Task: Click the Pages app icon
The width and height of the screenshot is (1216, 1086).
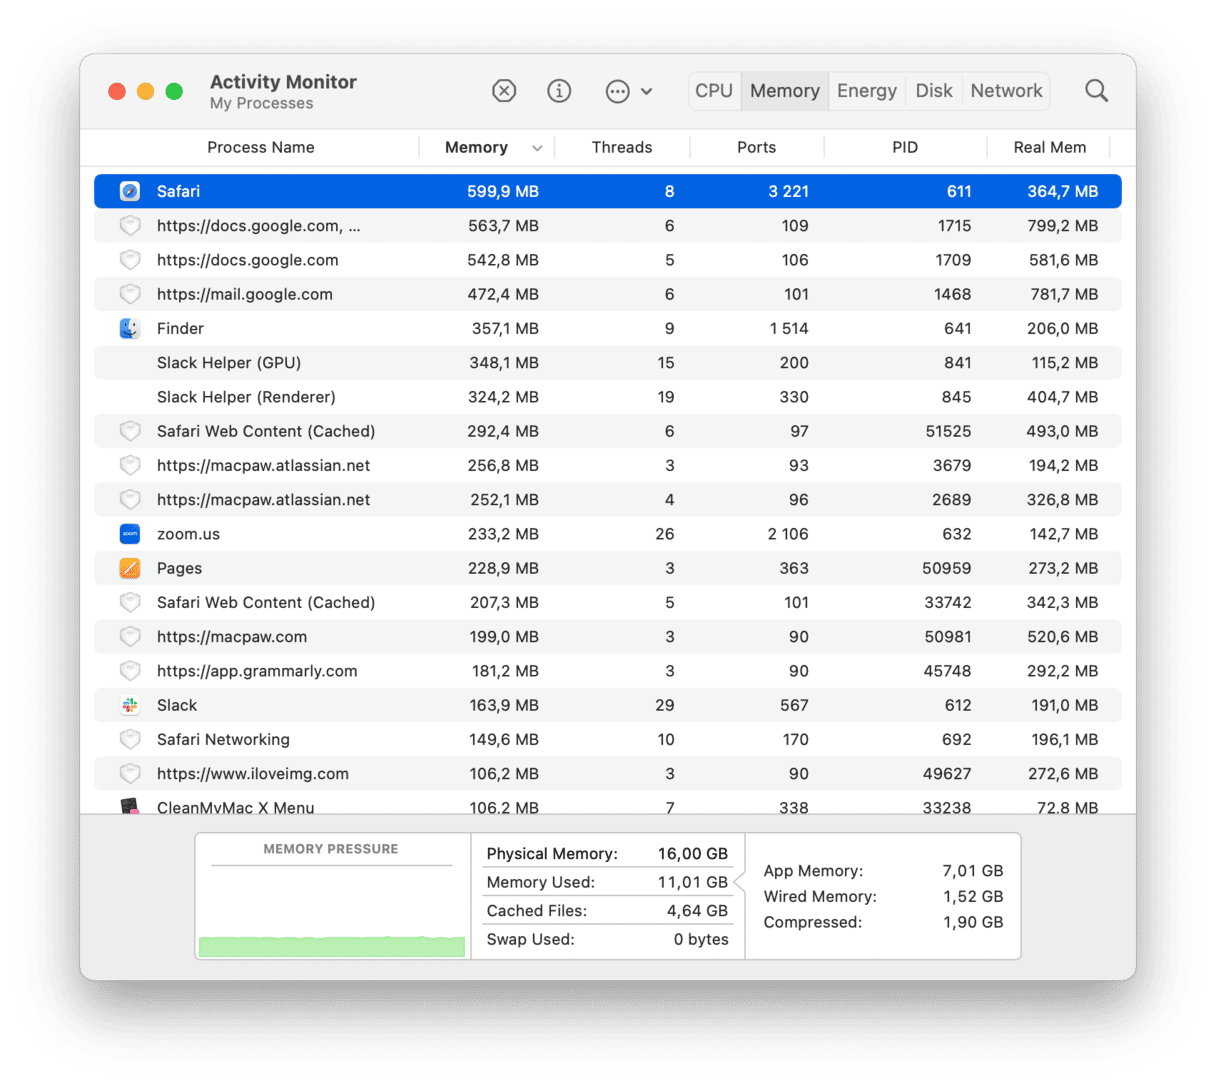Action: tap(130, 568)
